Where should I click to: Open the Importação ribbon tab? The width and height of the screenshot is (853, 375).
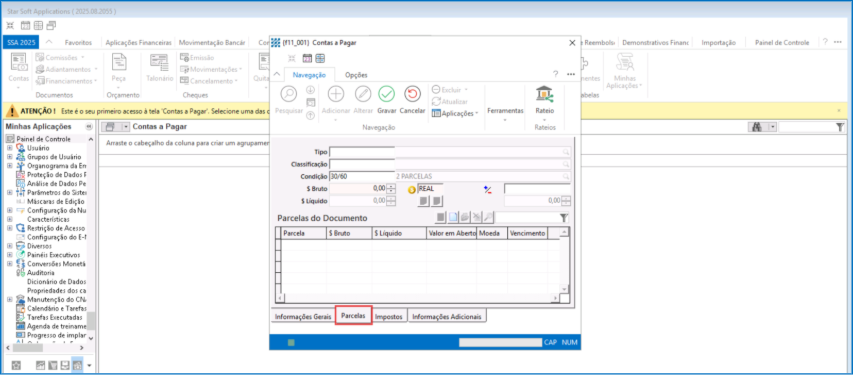719,42
